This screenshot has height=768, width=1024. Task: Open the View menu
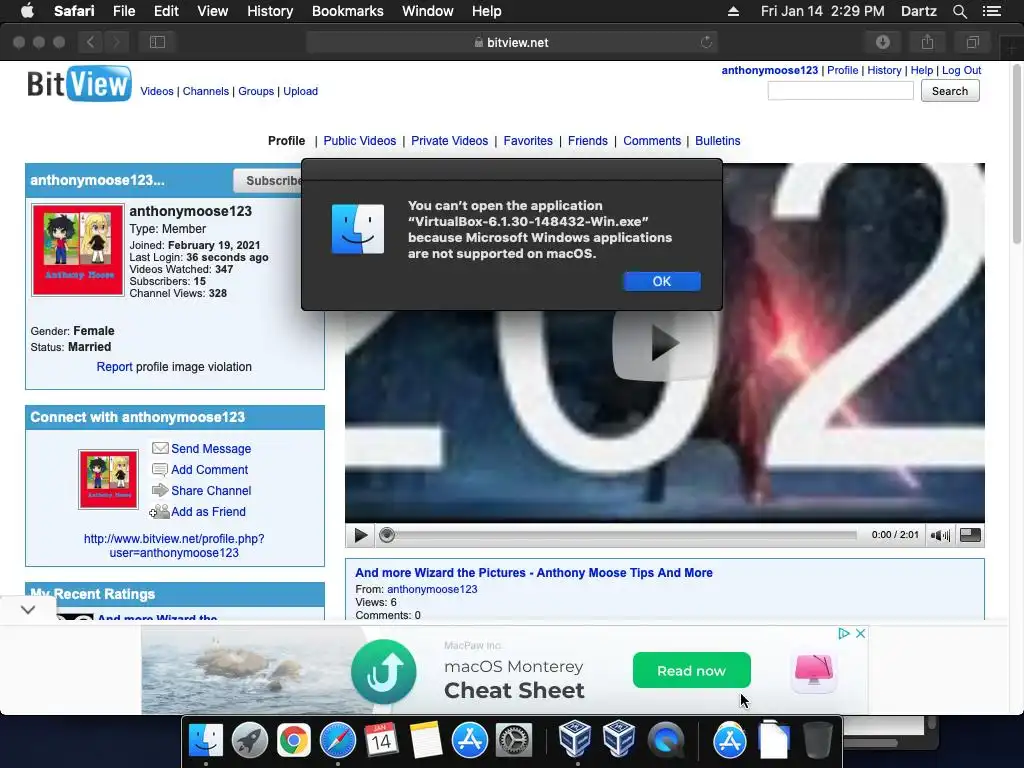212,11
